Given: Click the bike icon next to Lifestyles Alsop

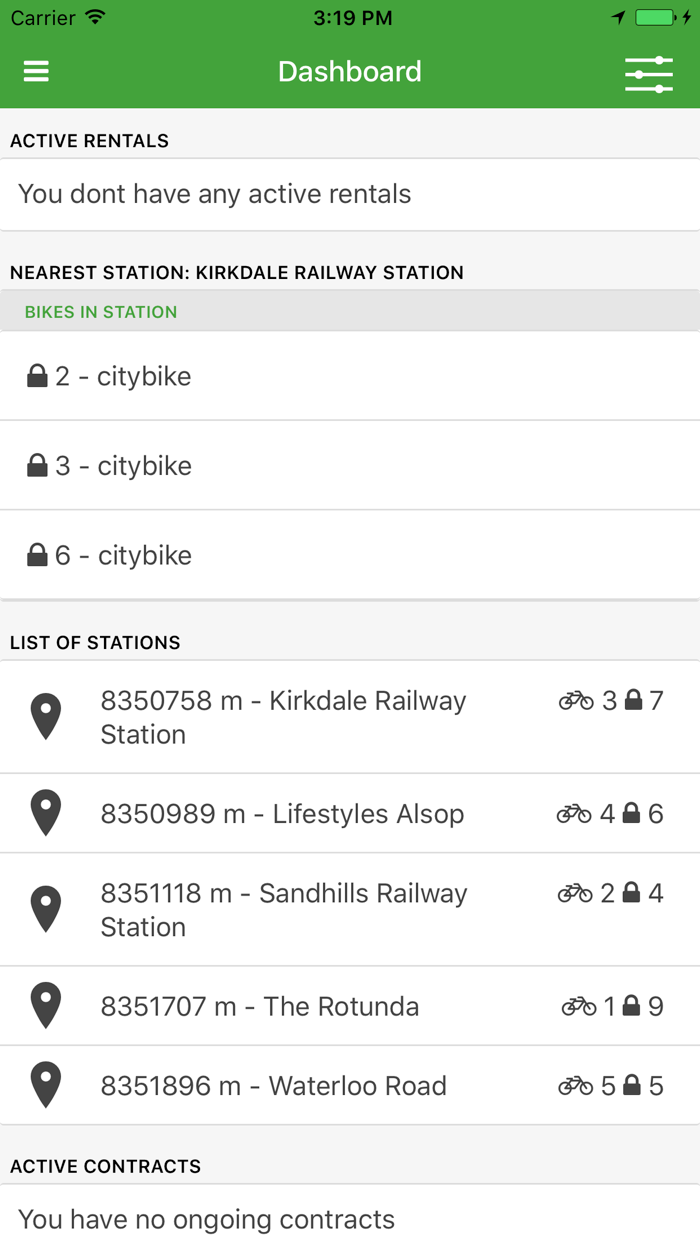Looking at the screenshot, I should point(575,813).
